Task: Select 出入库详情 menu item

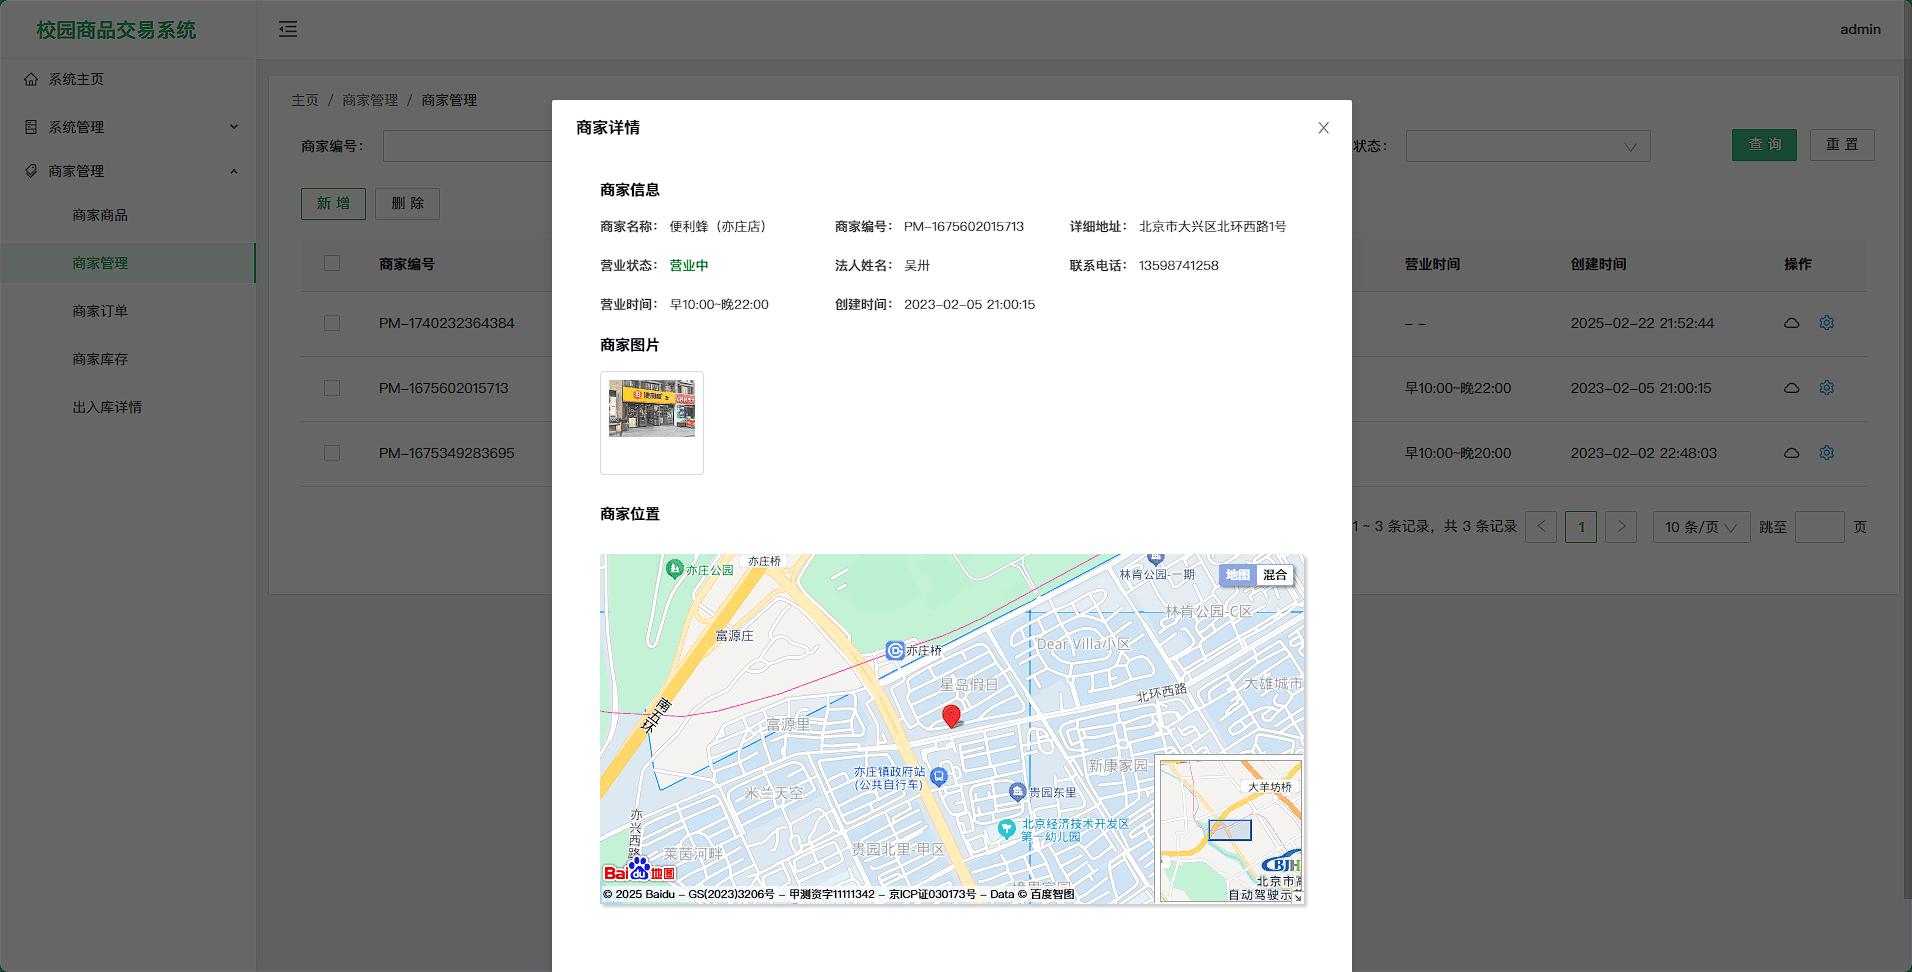Action: [107, 407]
